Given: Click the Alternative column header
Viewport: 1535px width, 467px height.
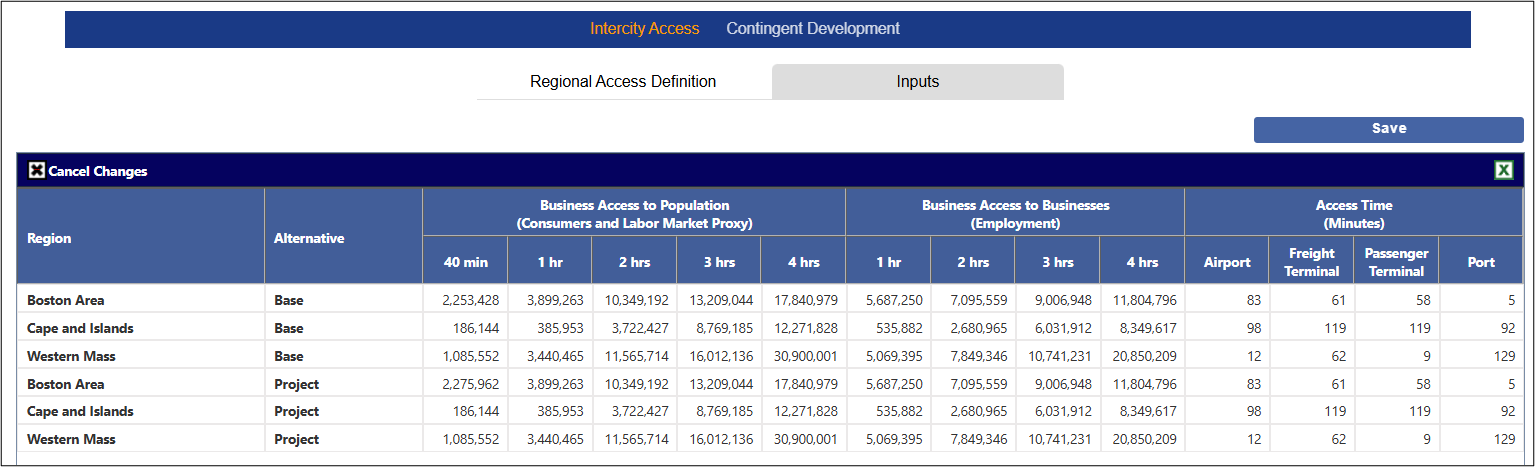Looking at the screenshot, I should coord(309,239).
